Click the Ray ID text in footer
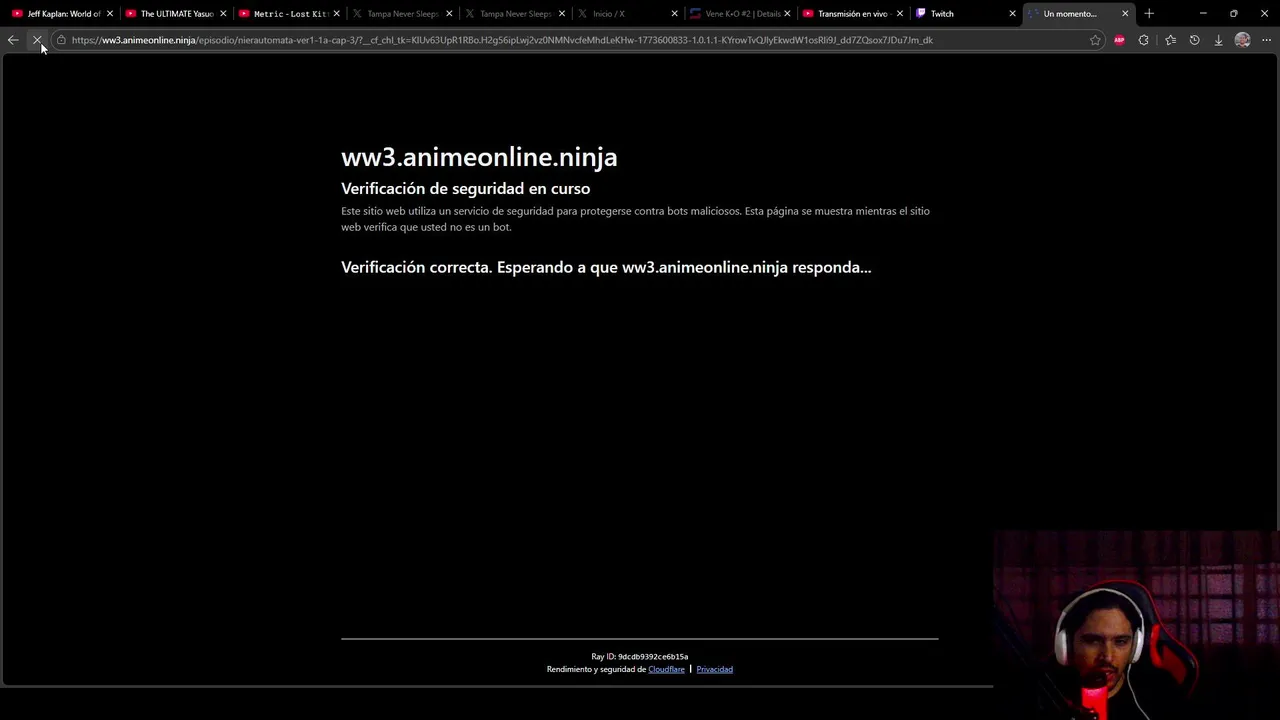1280x720 pixels. (x=639, y=657)
